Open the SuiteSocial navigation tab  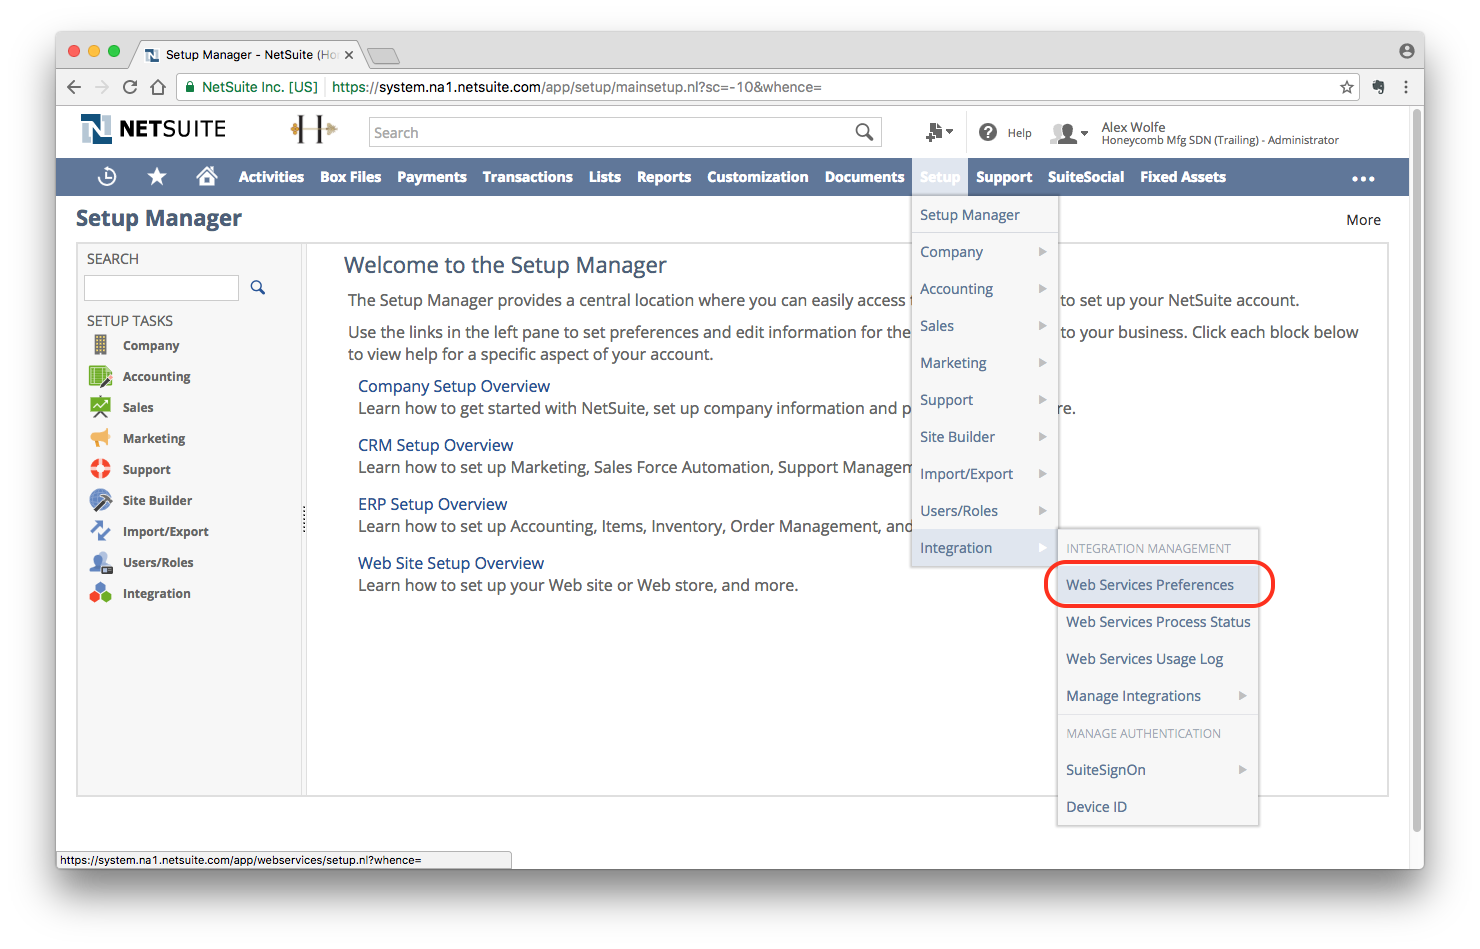pos(1086,177)
